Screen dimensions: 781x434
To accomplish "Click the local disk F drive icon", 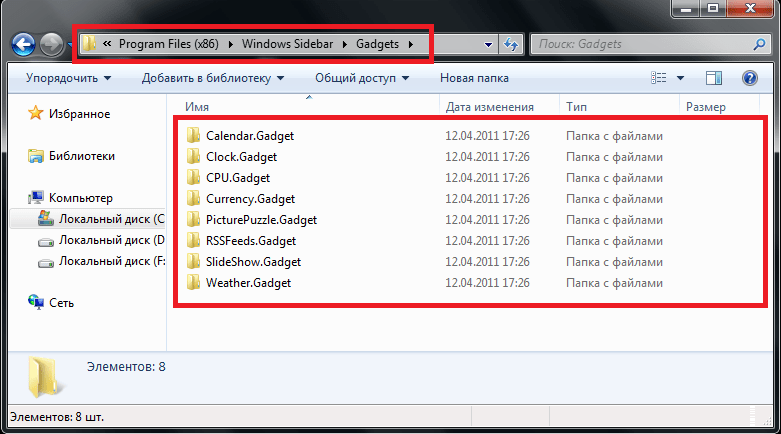I will click(x=46, y=263).
